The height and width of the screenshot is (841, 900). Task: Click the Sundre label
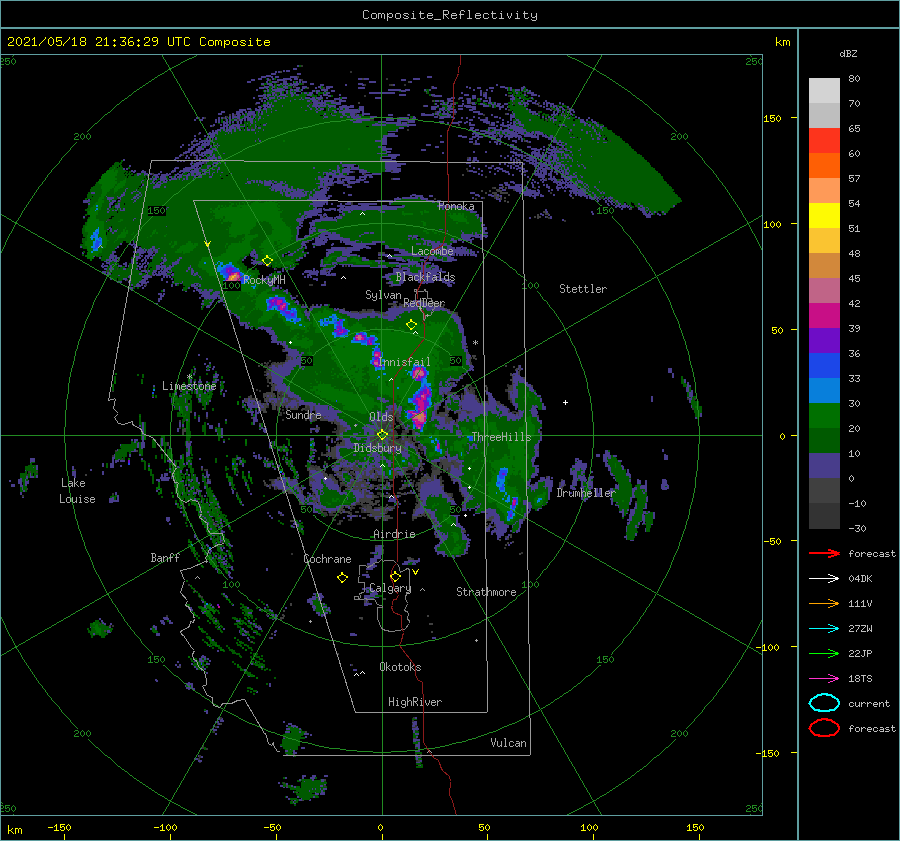click(303, 414)
